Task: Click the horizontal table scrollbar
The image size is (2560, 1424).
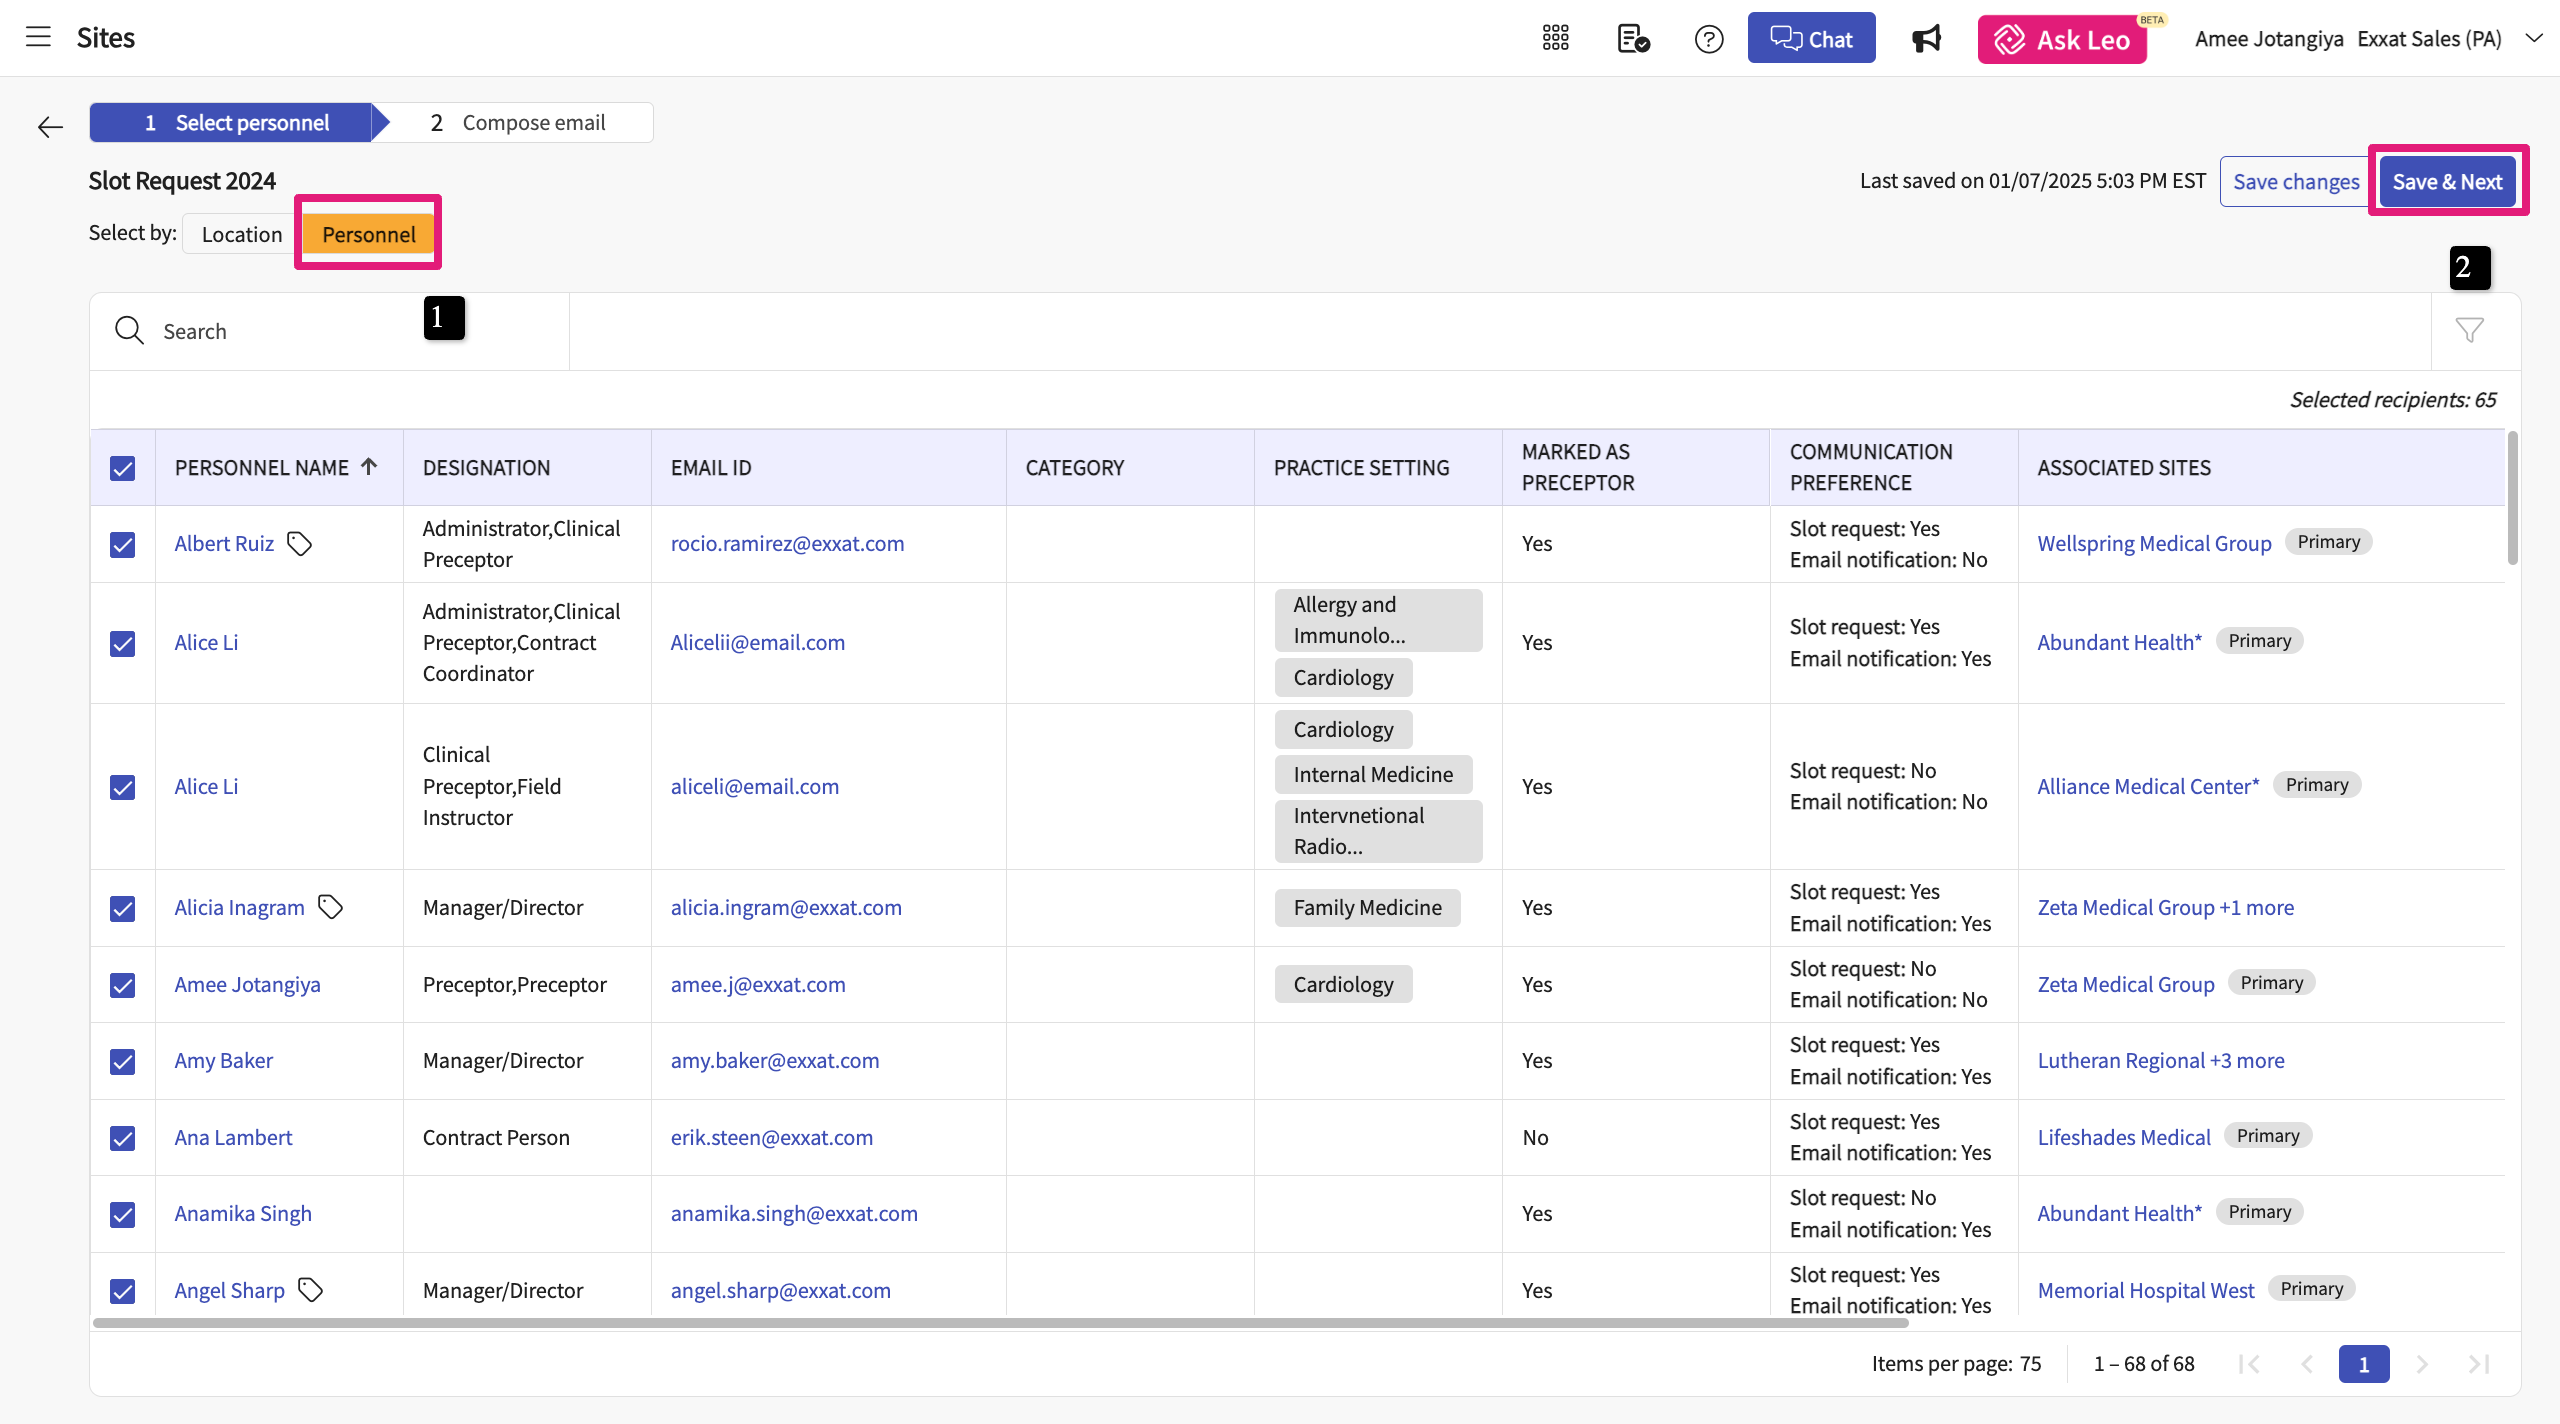Action: click(1000, 1323)
